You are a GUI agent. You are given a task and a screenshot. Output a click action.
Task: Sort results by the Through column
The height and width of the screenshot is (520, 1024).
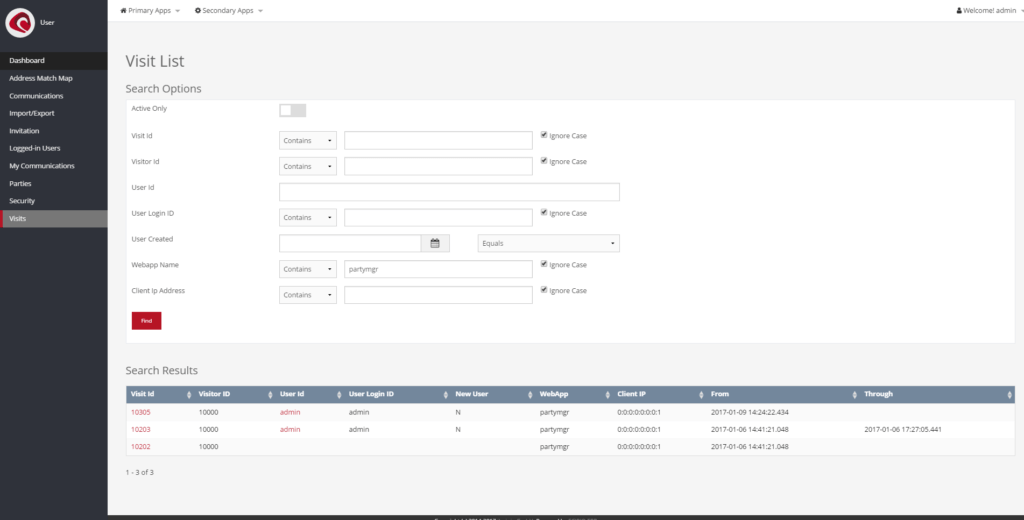(1008, 395)
